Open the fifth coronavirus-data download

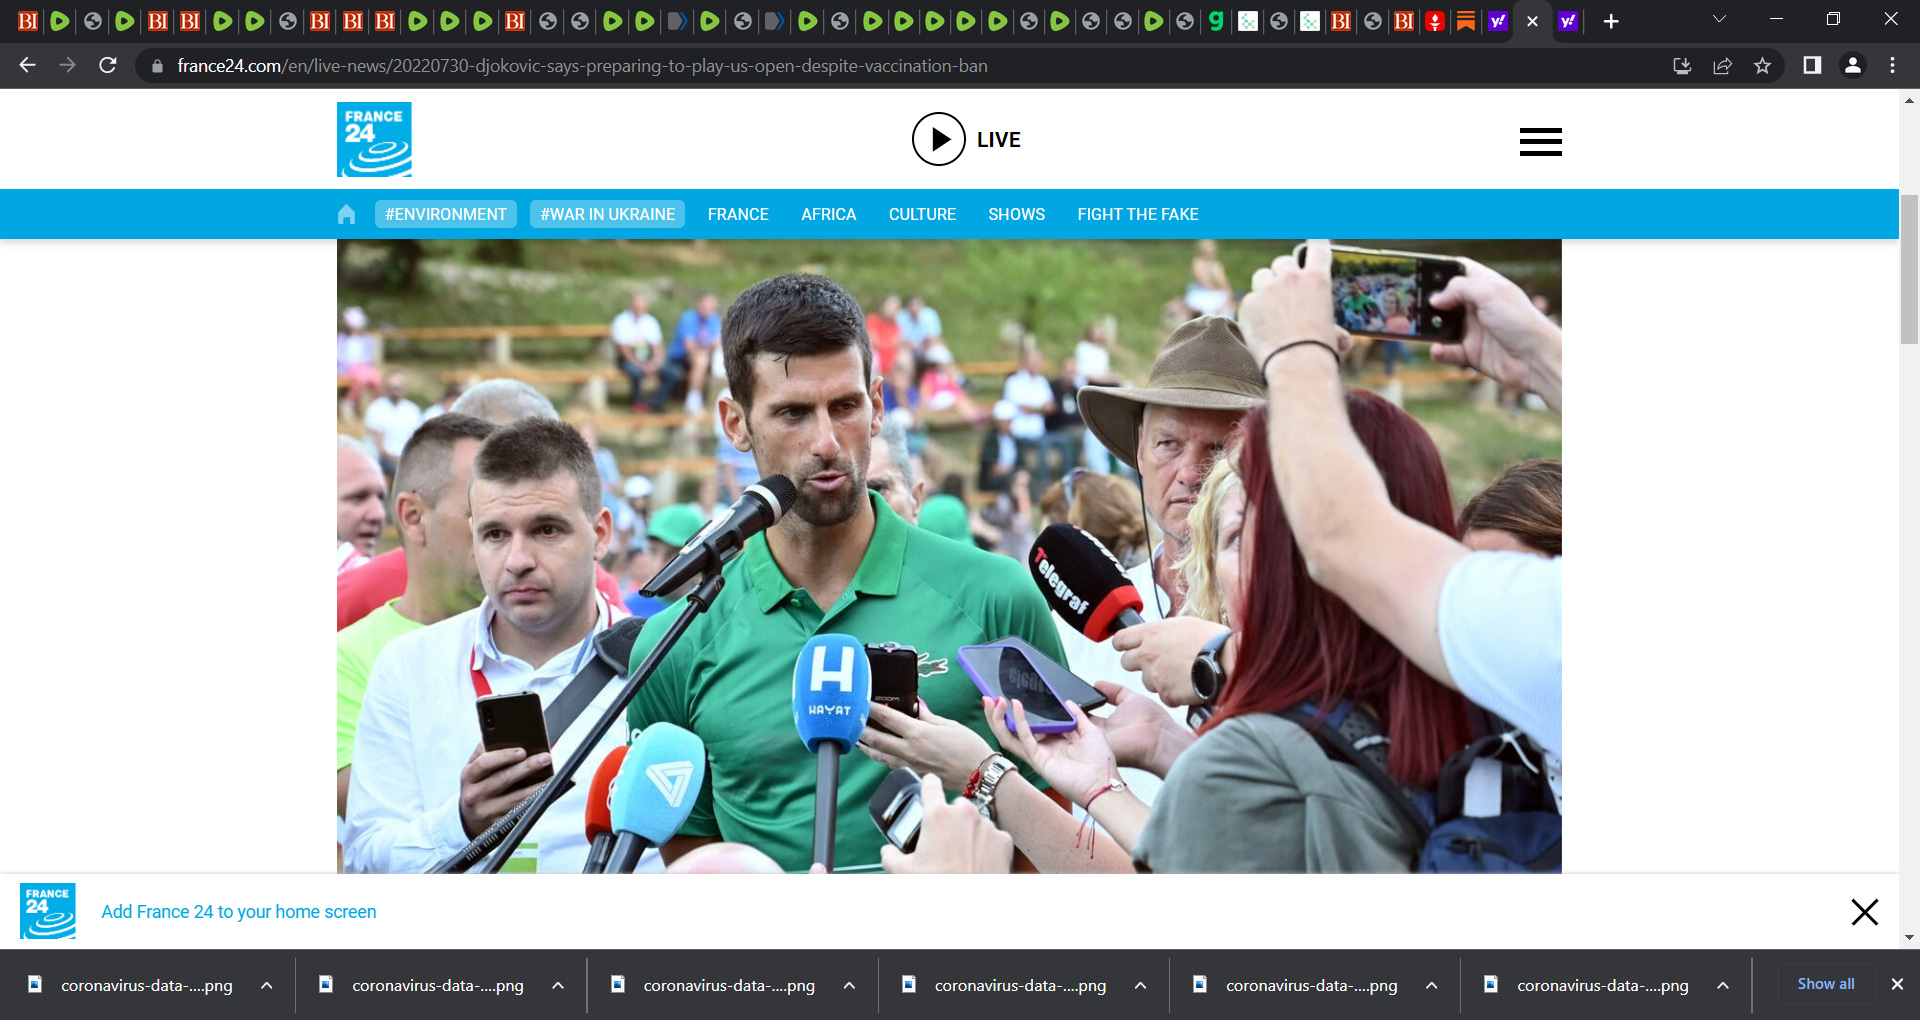pyautogui.click(x=1297, y=985)
